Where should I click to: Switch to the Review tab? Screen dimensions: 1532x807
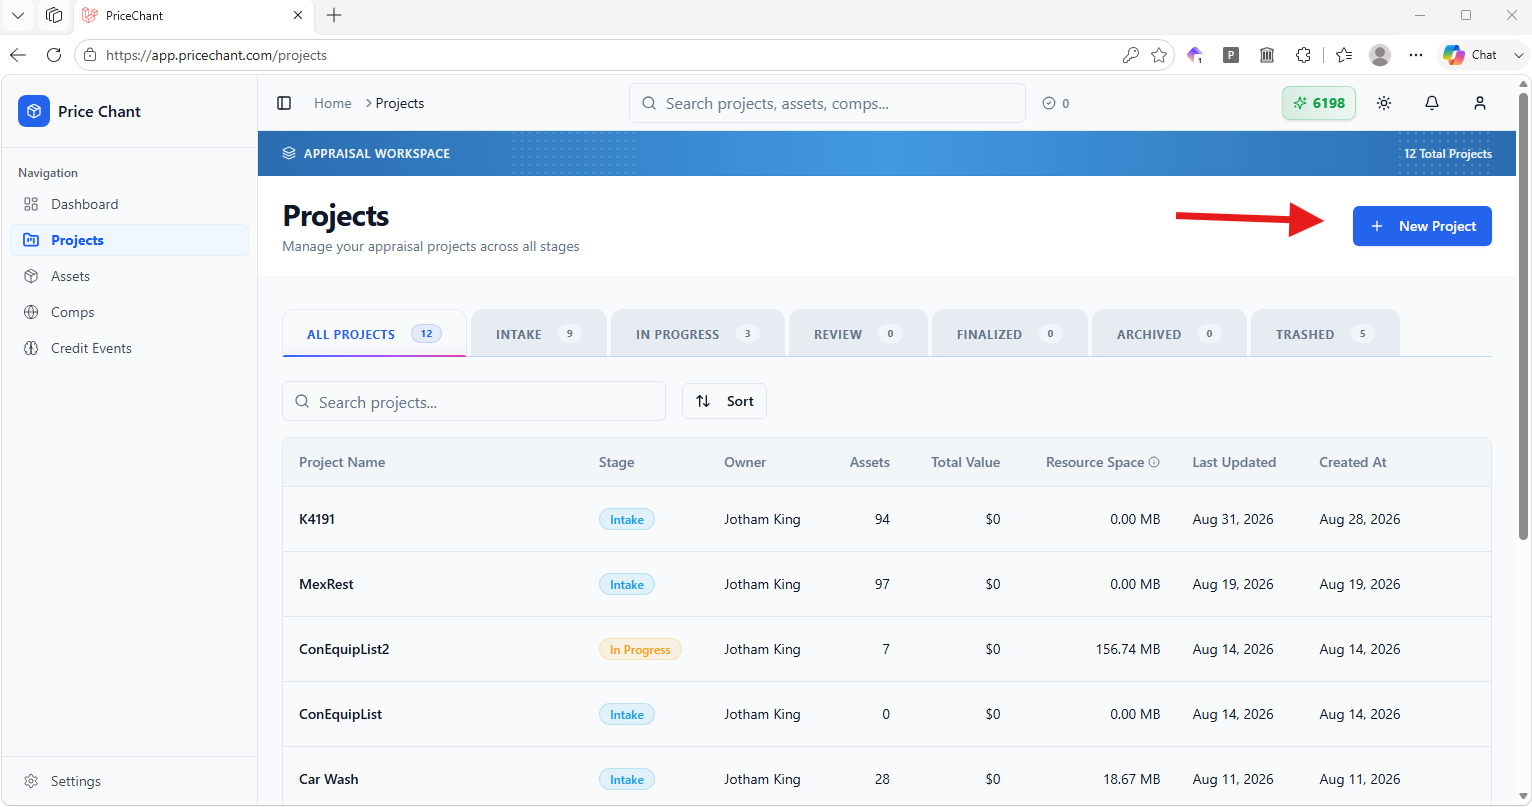click(858, 333)
